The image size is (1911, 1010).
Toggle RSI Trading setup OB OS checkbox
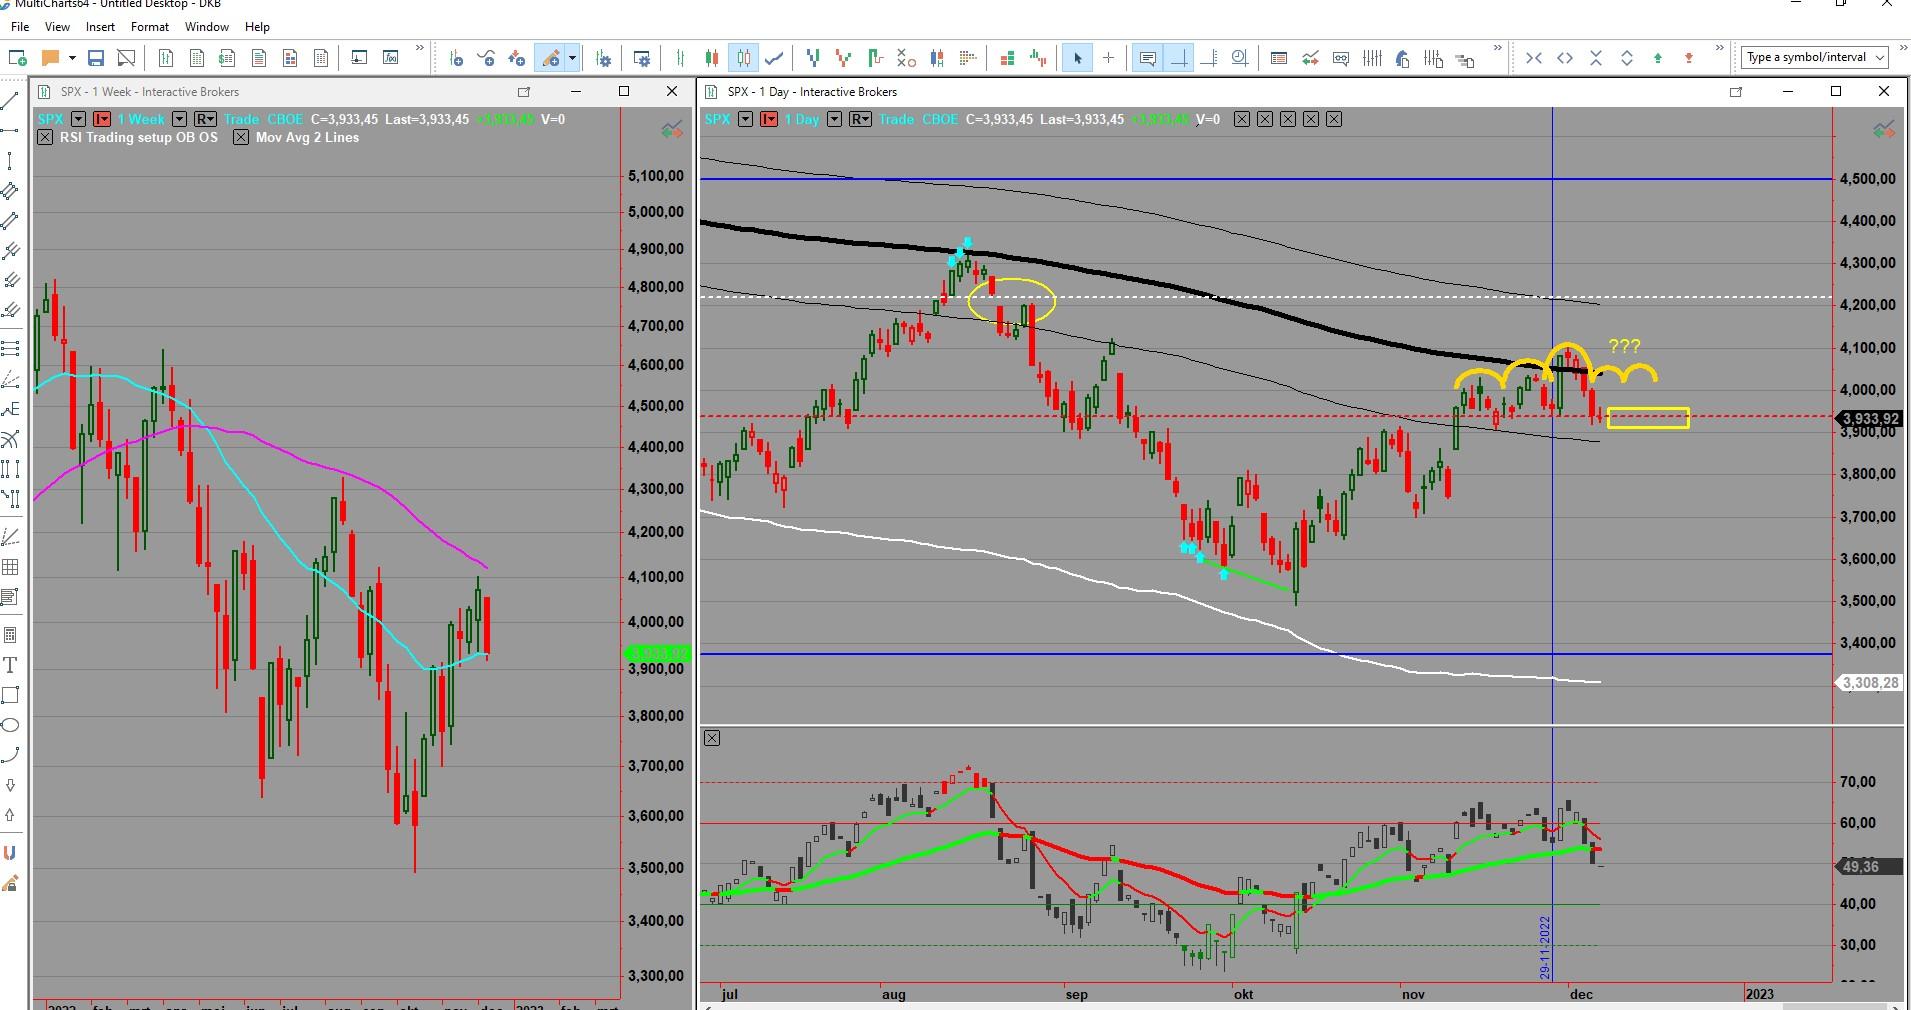pos(45,138)
